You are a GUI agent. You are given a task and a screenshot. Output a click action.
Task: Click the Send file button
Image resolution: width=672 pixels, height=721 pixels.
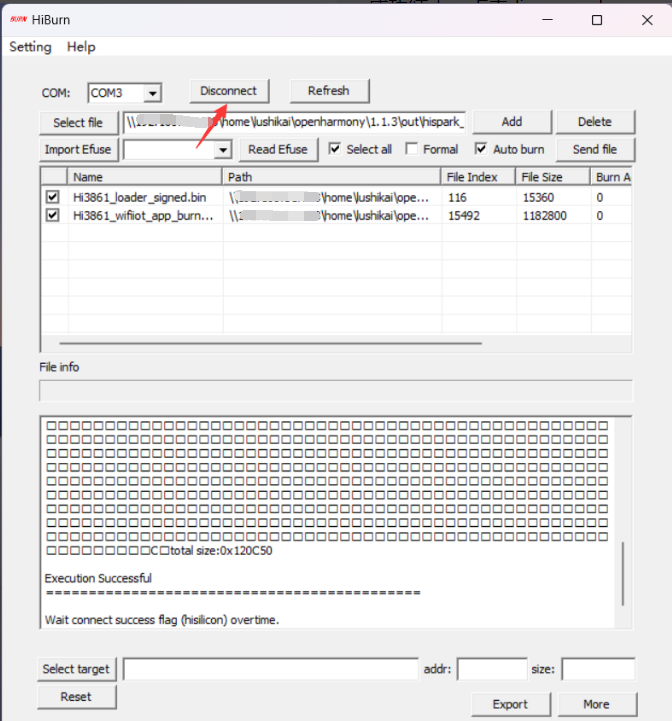pos(595,149)
